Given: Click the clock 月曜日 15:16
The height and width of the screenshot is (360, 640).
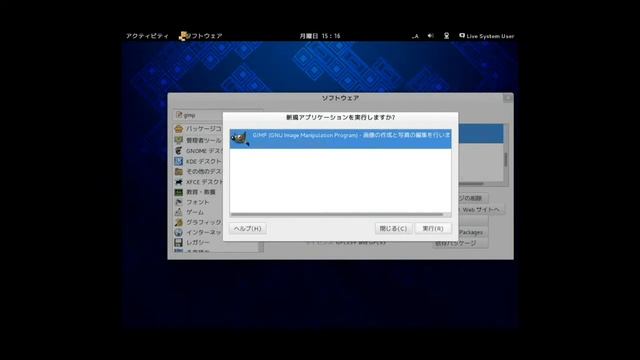Looking at the screenshot, I should 320,36.
